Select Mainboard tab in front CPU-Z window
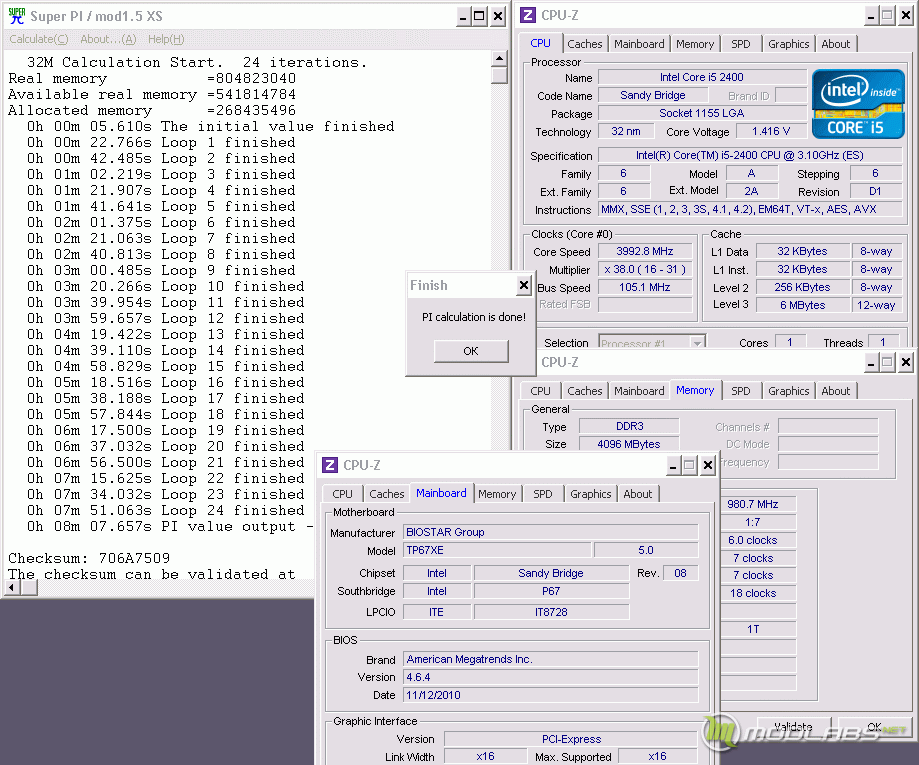The height and width of the screenshot is (765, 919). tap(441, 494)
